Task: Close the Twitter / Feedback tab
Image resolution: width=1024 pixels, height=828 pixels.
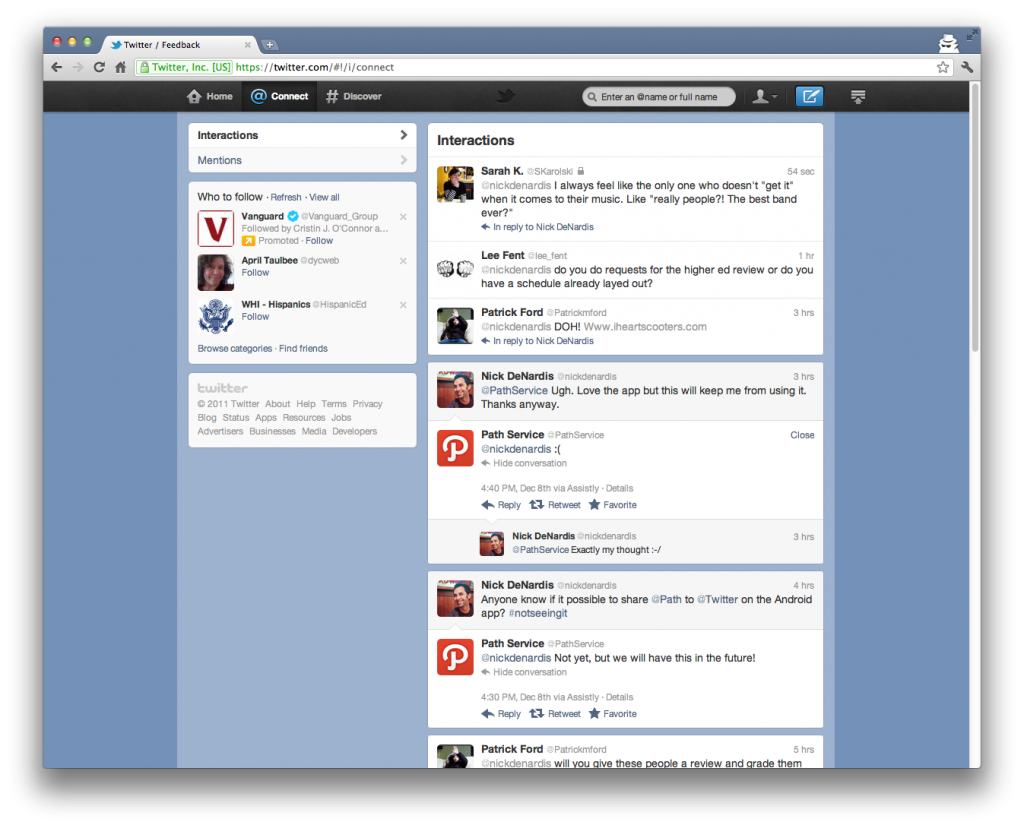Action: click(248, 45)
